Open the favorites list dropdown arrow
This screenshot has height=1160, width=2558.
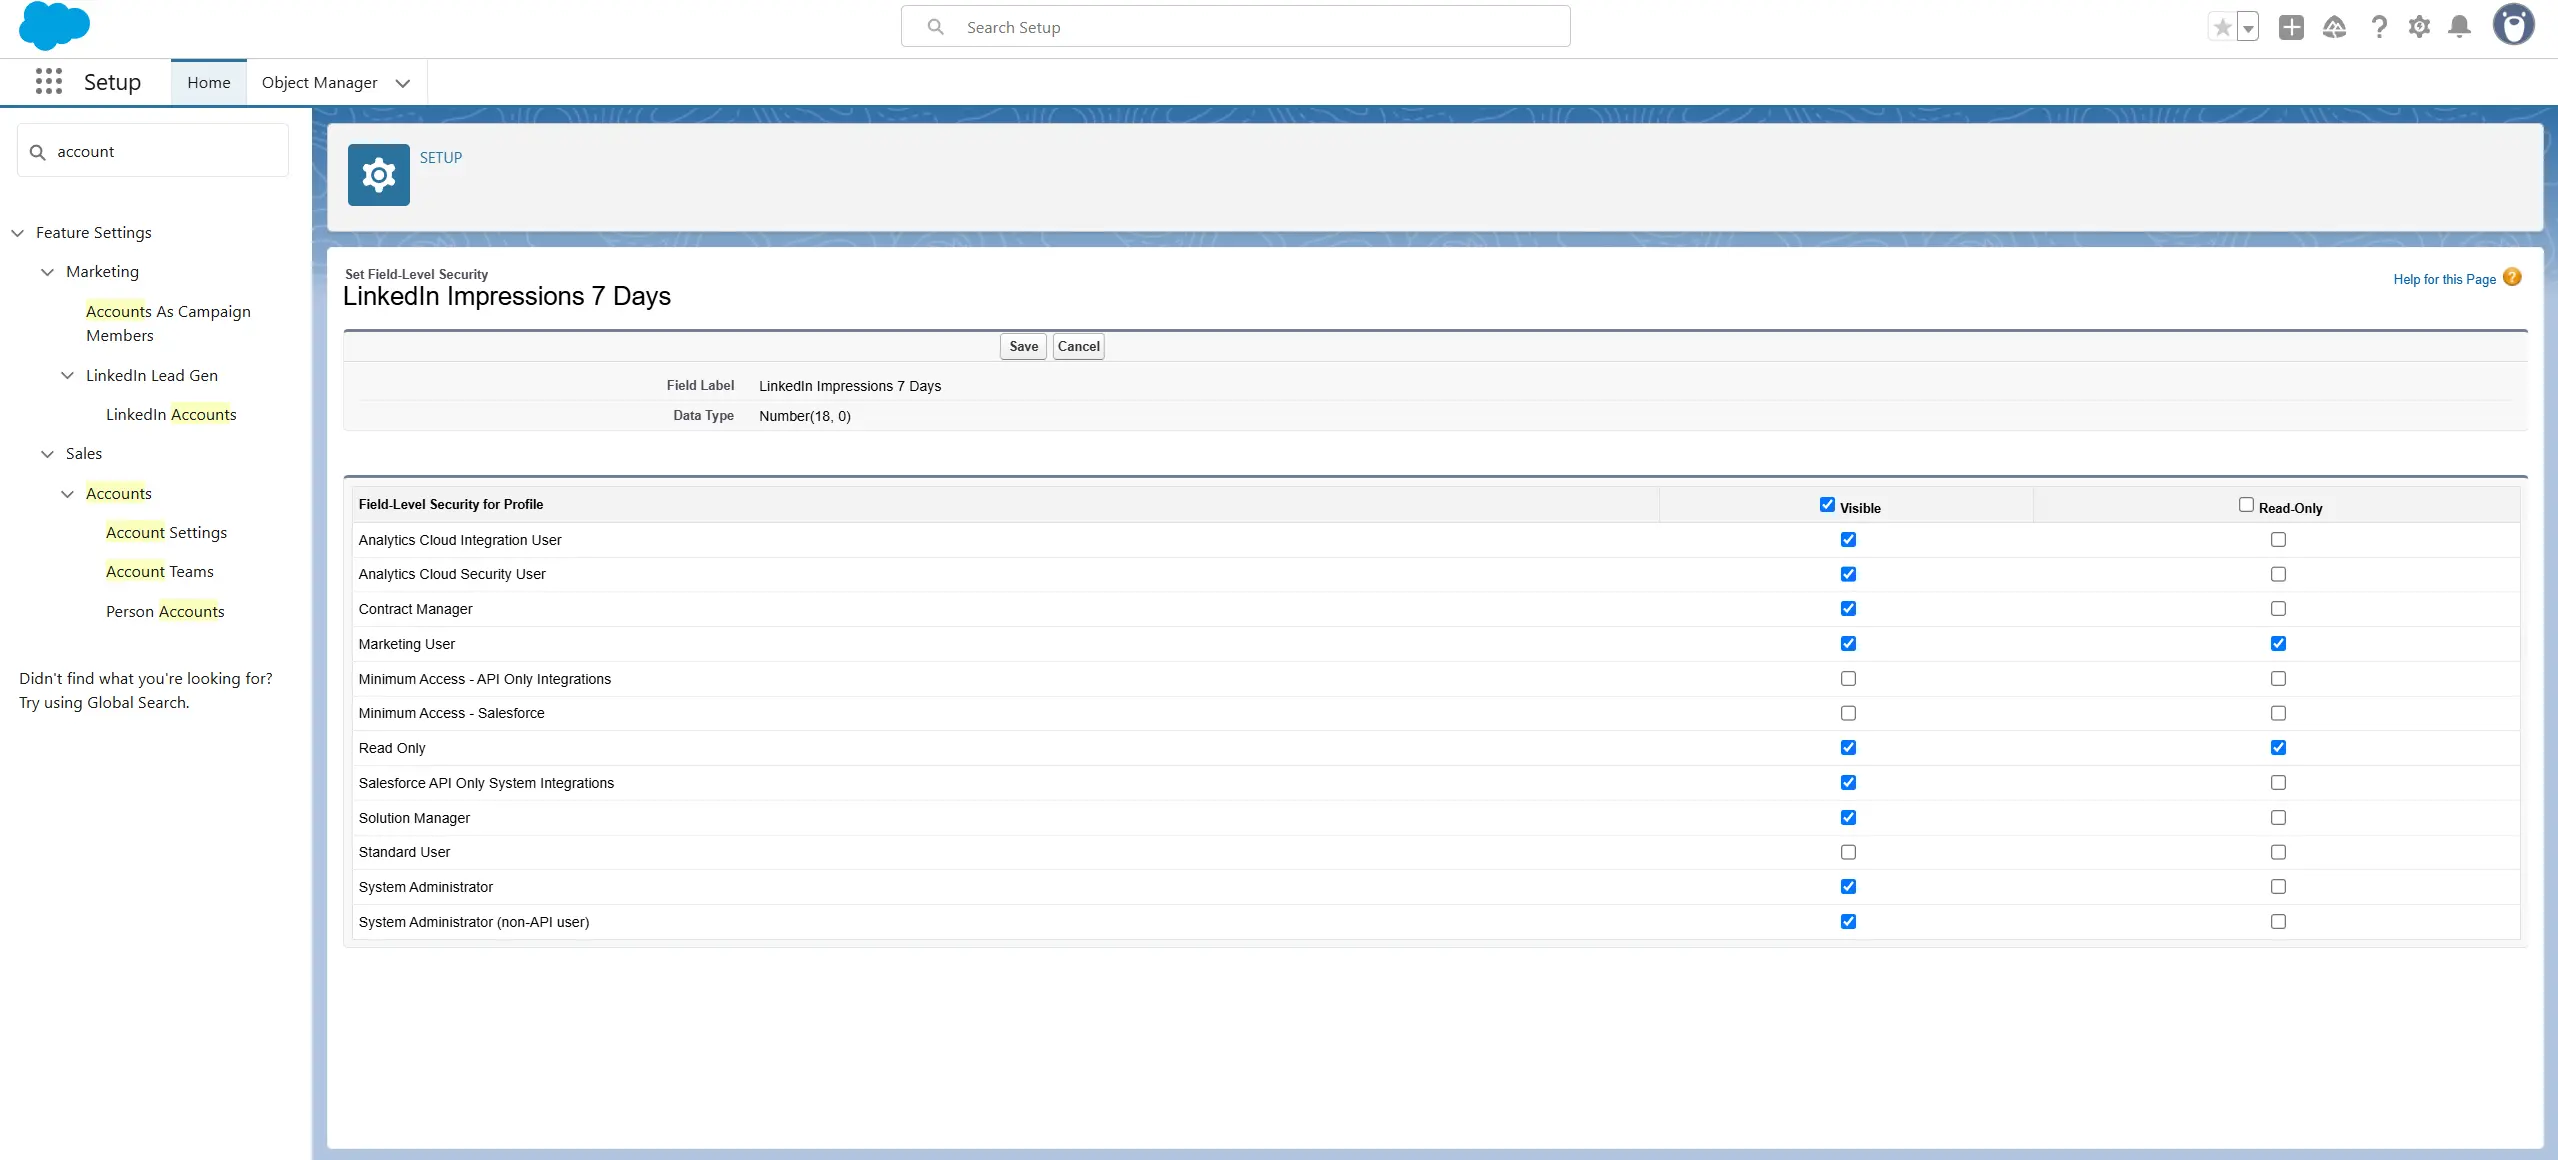(x=2248, y=28)
